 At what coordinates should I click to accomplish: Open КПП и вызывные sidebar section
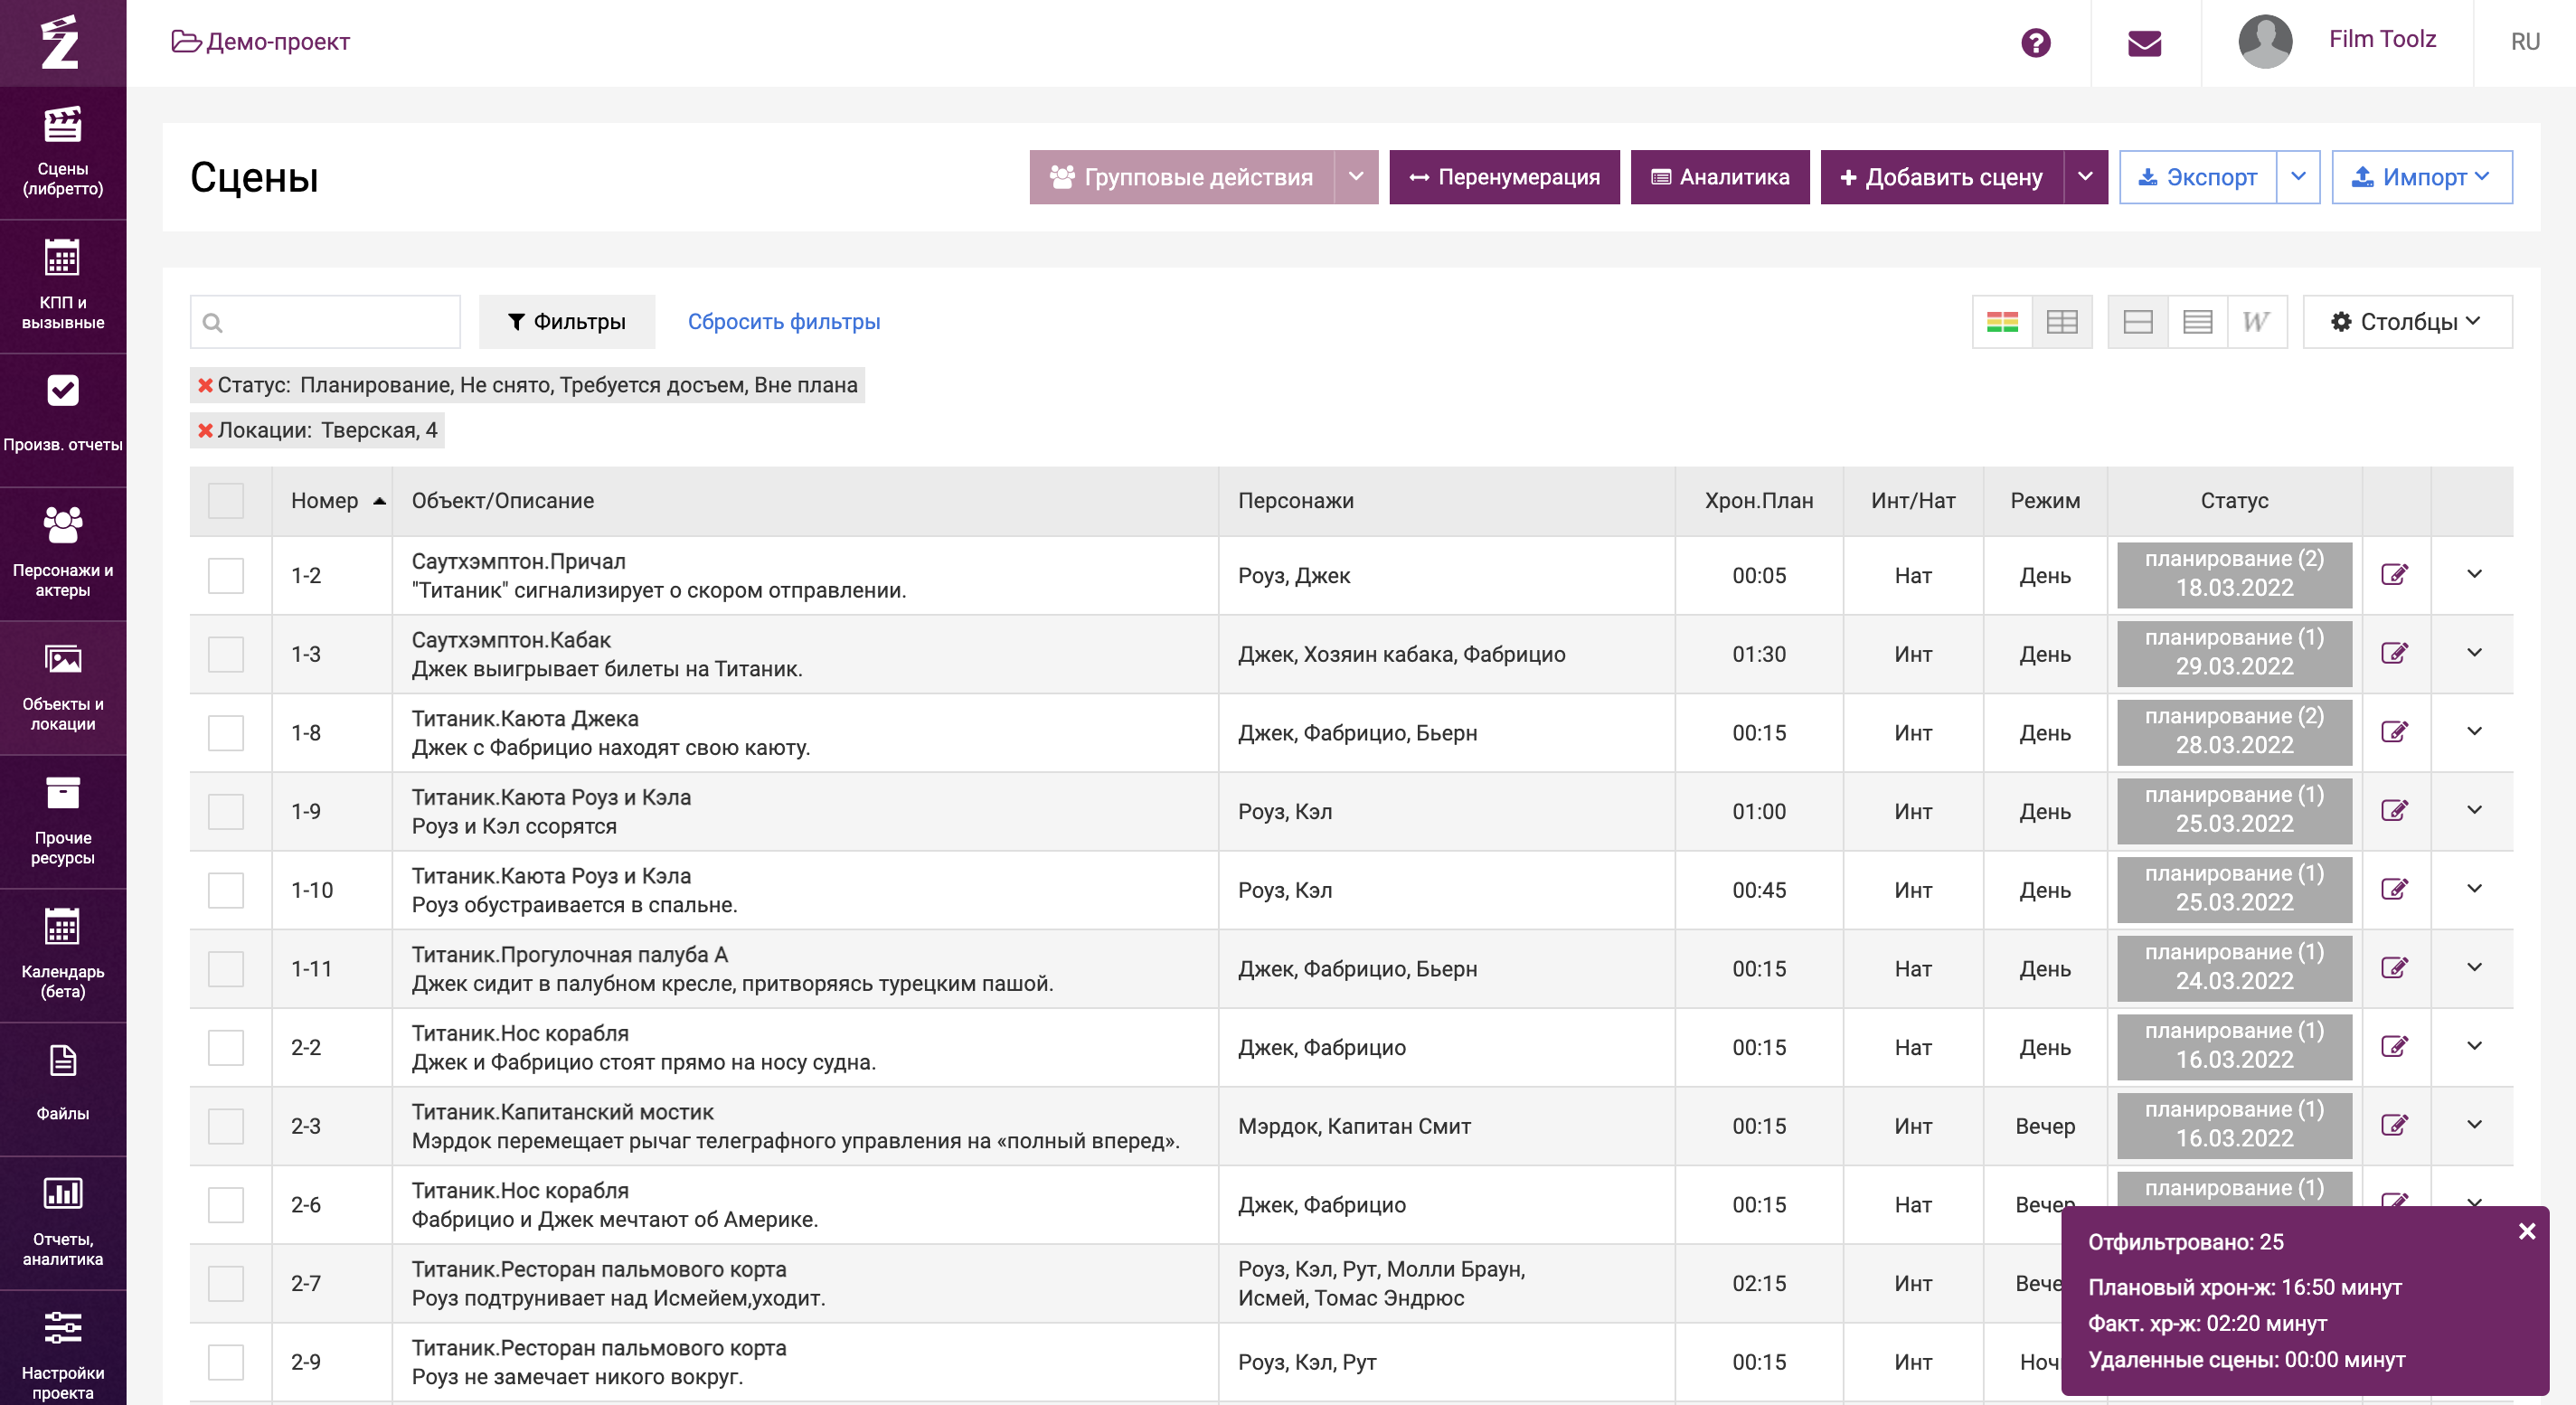pos(63,286)
